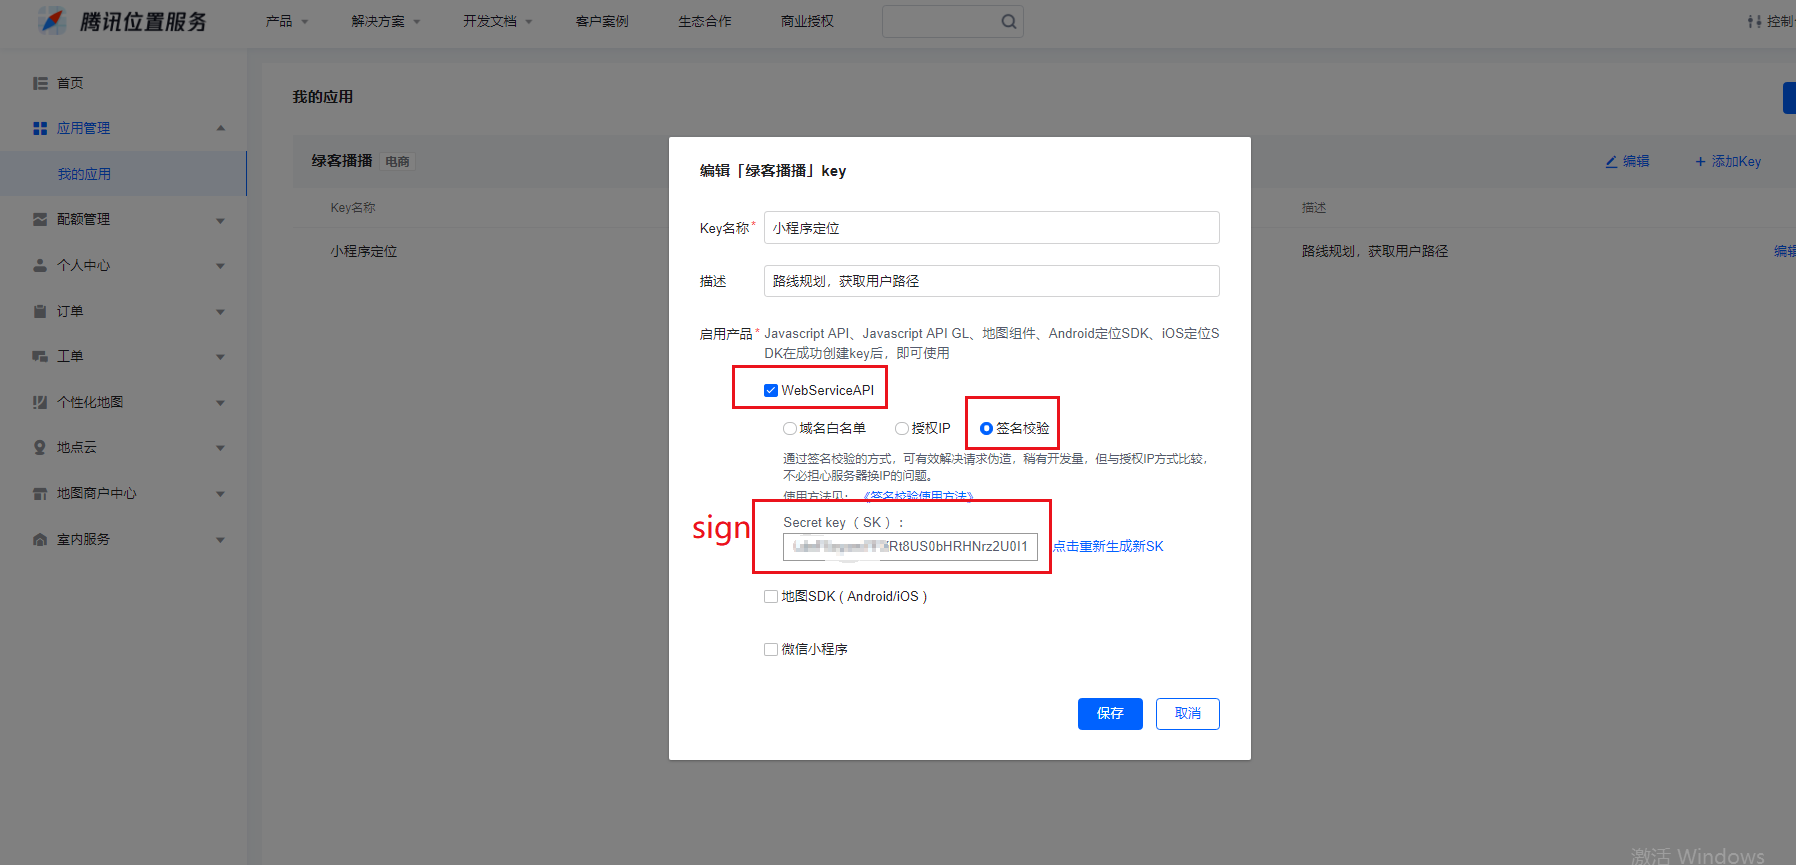Select the 域名白名单 radio option
The image size is (1796, 865).
(x=790, y=429)
